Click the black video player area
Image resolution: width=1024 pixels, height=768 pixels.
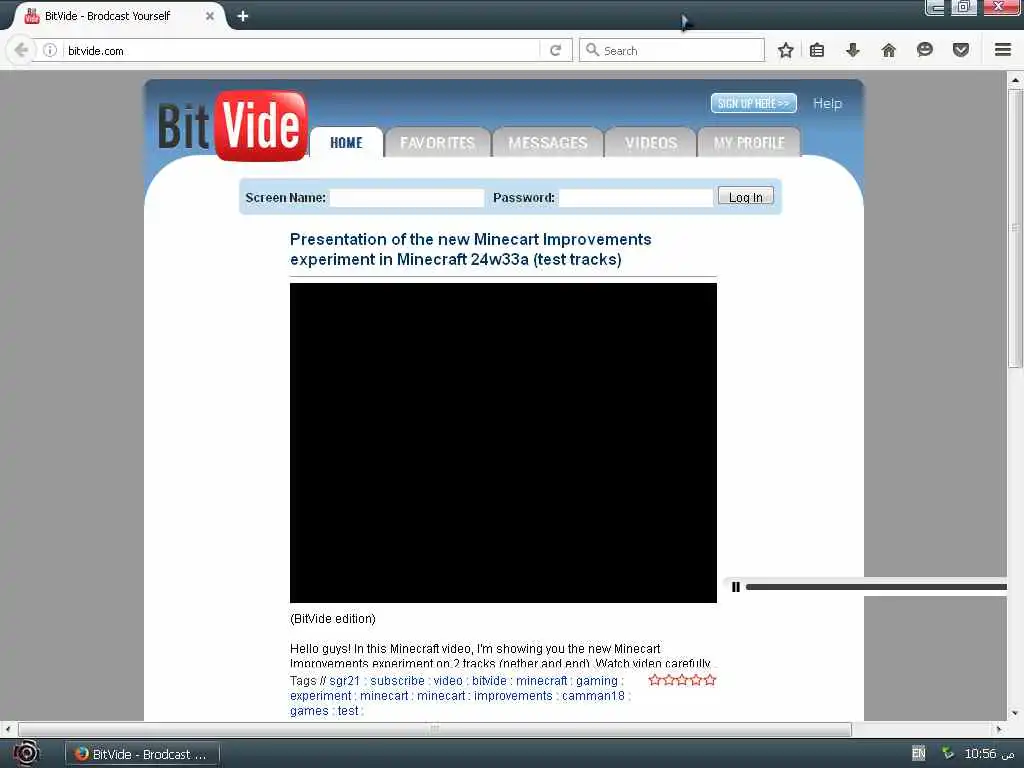503,443
